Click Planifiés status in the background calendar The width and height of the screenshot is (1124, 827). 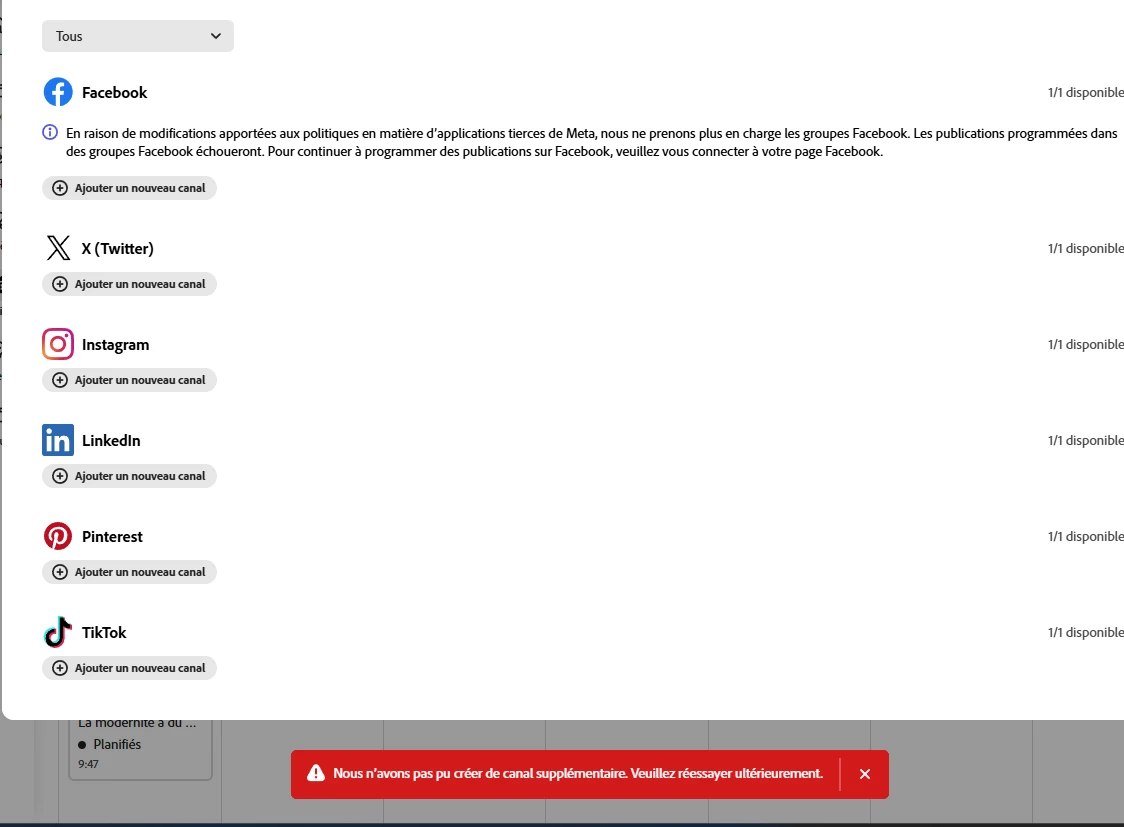coord(117,745)
